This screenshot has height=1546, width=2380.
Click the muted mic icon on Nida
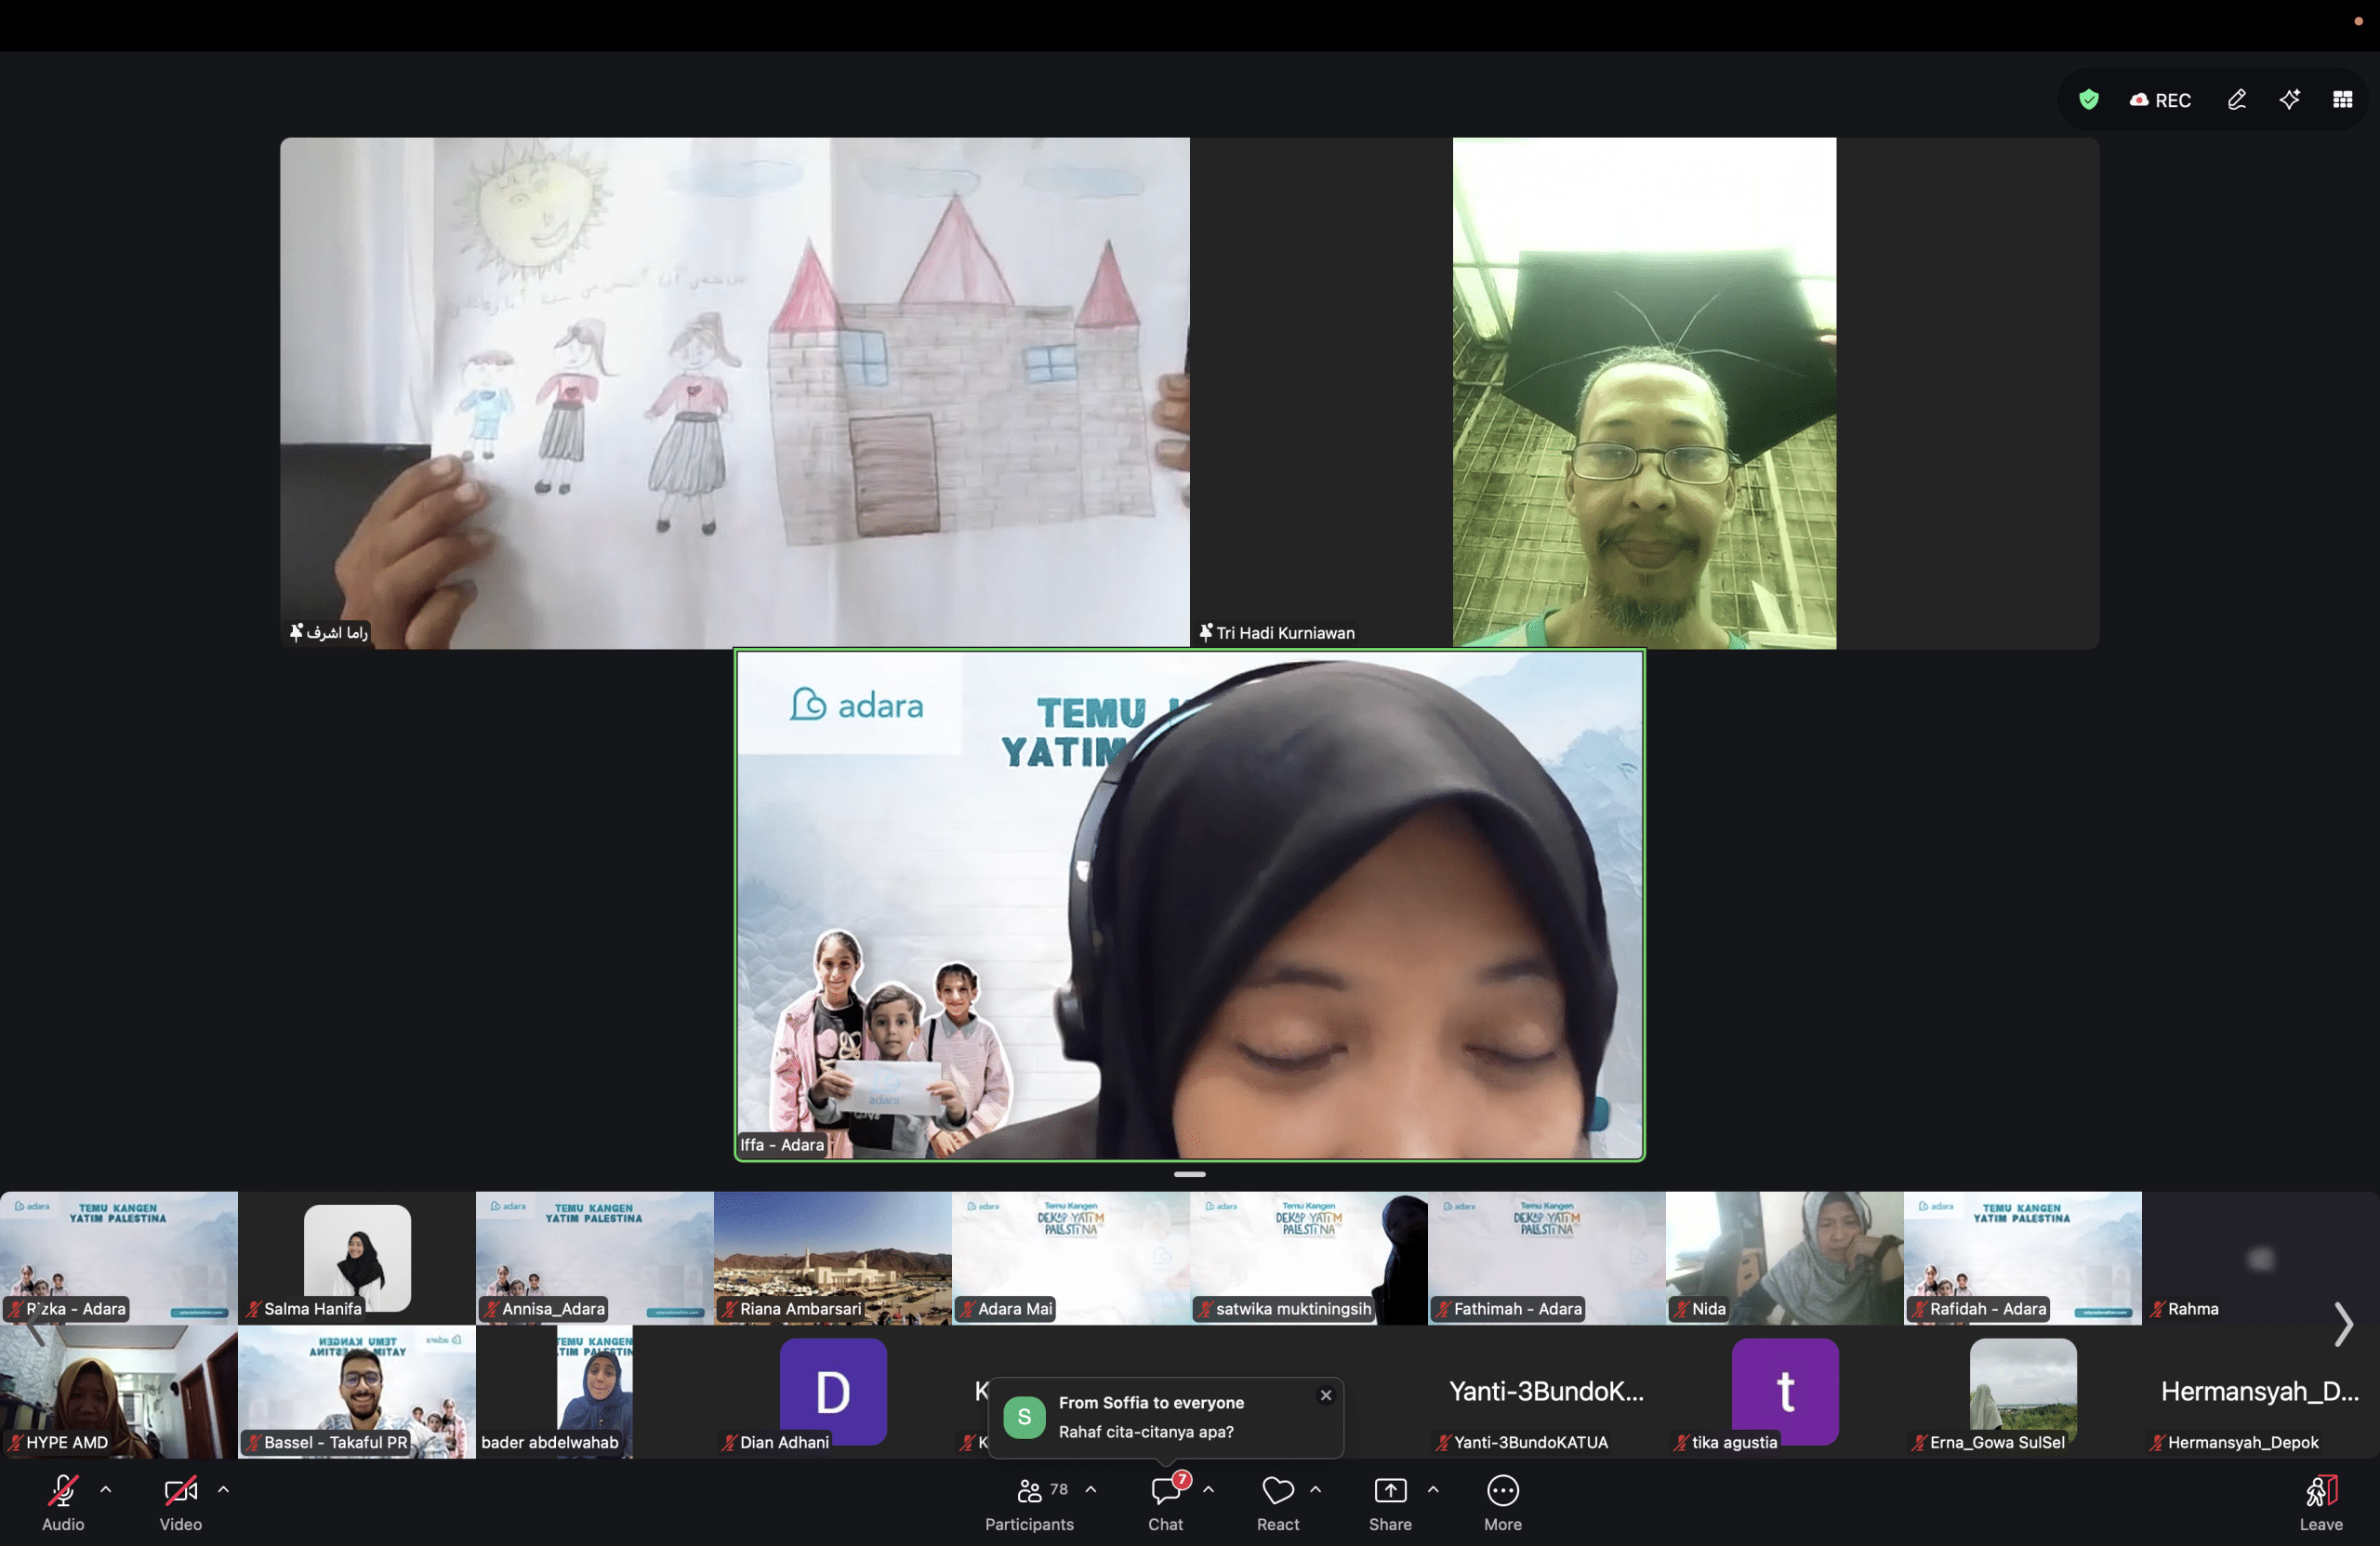pyautogui.click(x=1682, y=1309)
